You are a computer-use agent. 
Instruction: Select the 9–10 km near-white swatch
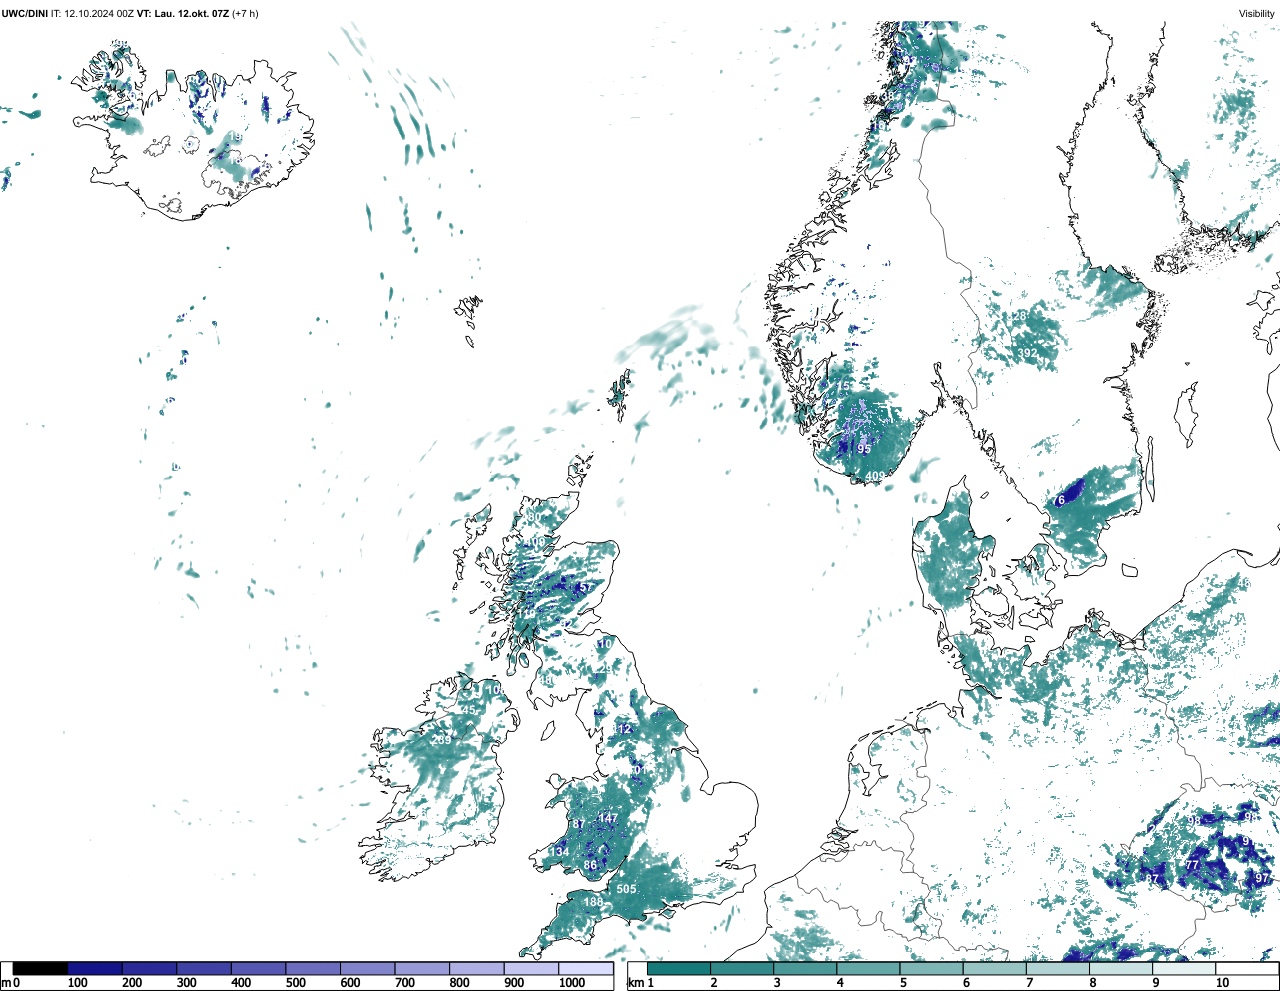(1184, 968)
